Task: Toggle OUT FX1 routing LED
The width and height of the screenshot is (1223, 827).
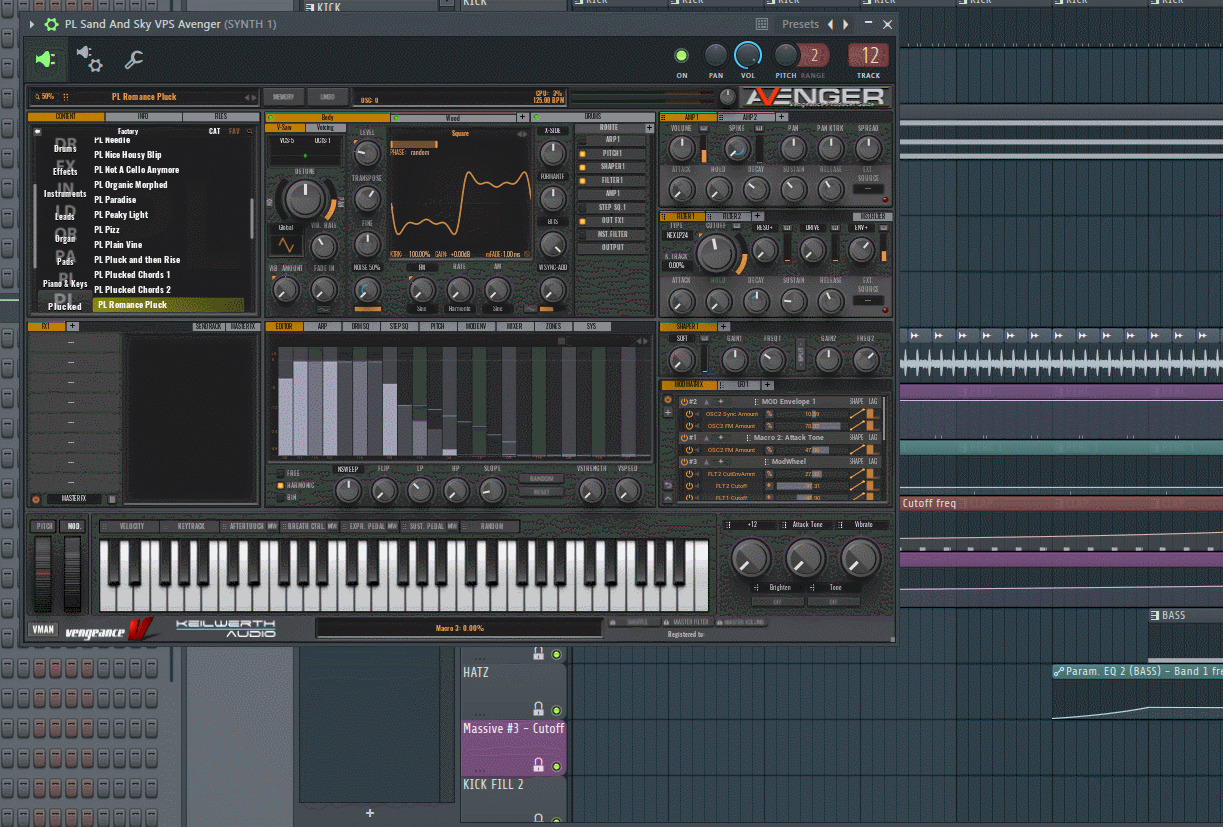Action: [582, 220]
